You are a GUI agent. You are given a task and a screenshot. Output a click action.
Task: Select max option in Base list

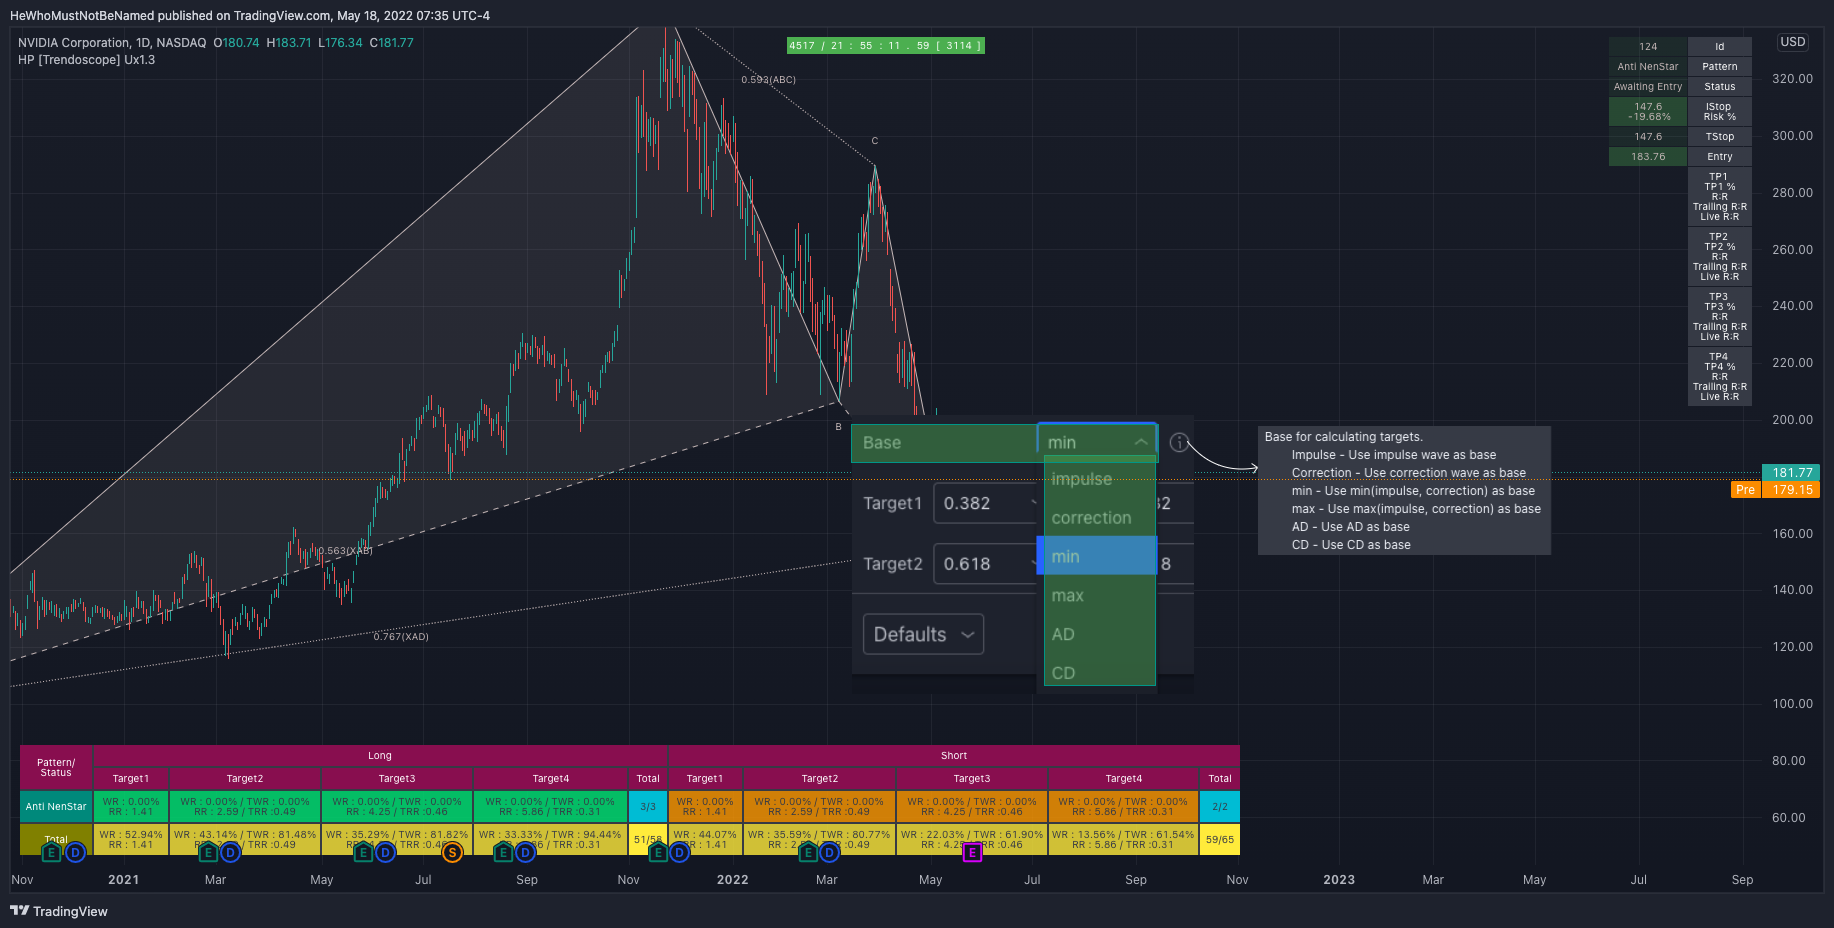pyautogui.click(x=1100, y=595)
